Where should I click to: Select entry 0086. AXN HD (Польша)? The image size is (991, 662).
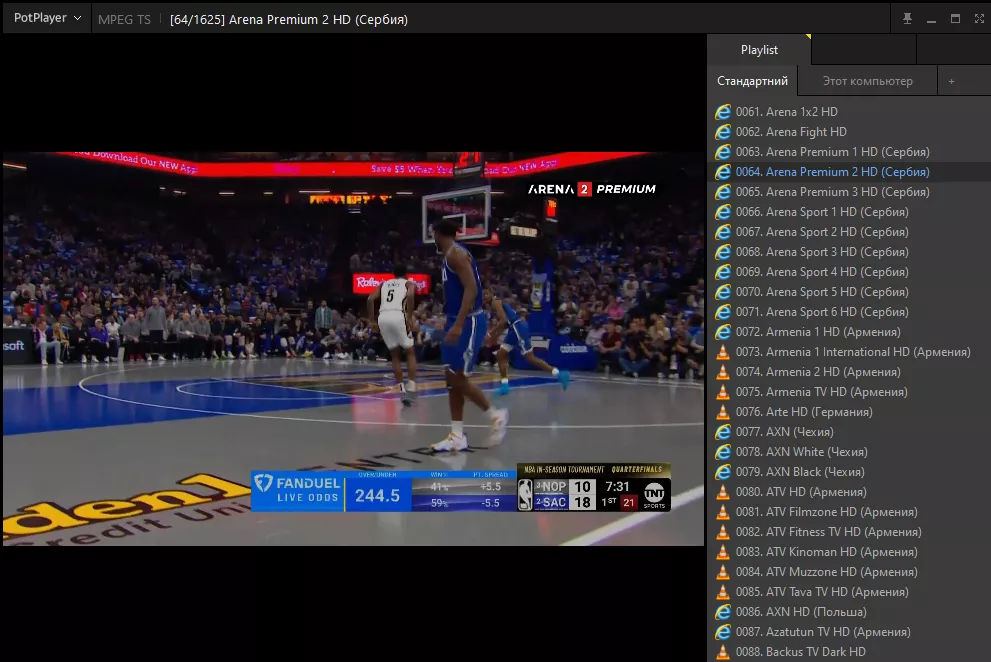[849, 613]
